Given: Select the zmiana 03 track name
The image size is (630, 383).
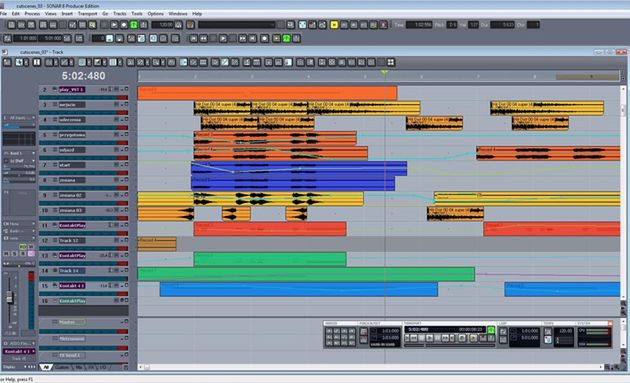Looking at the screenshot, I should pyautogui.click(x=72, y=210).
